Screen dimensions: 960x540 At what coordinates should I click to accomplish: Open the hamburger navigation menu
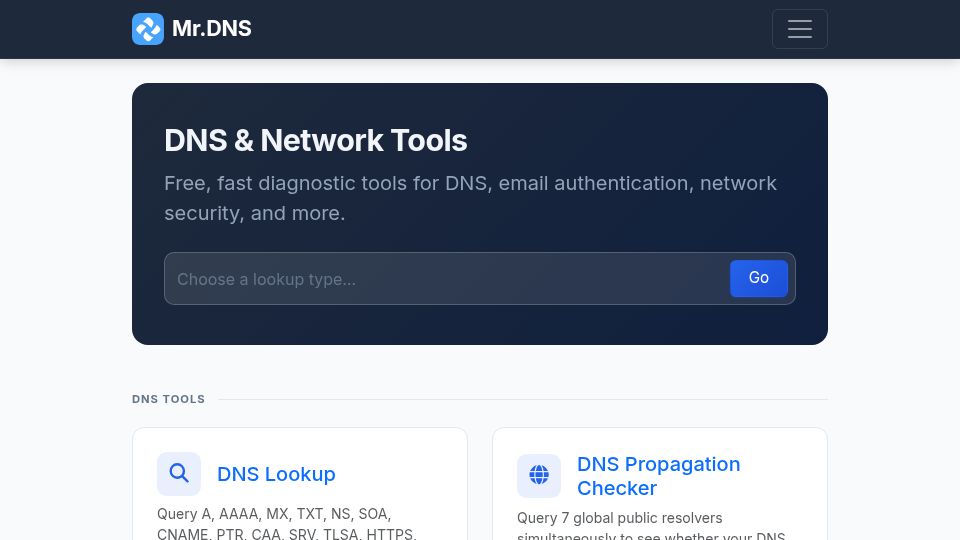point(800,29)
